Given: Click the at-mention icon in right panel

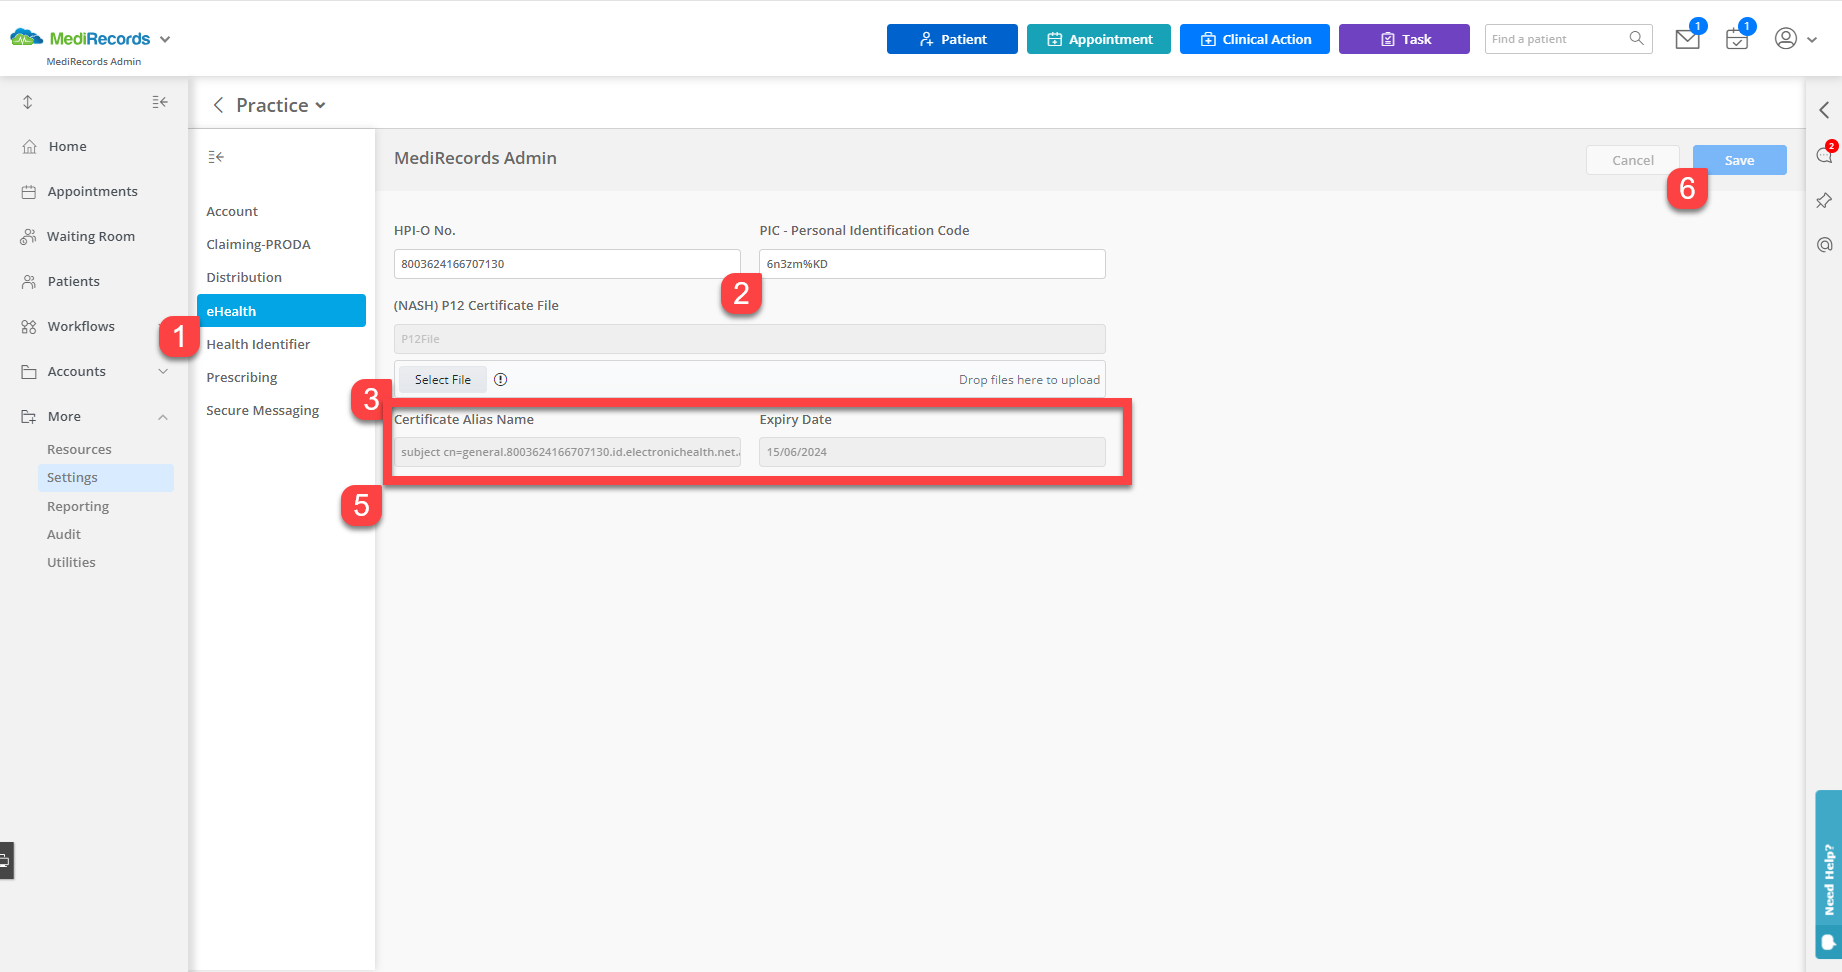Looking at the screenshot, I should [x=1824, y=245].
